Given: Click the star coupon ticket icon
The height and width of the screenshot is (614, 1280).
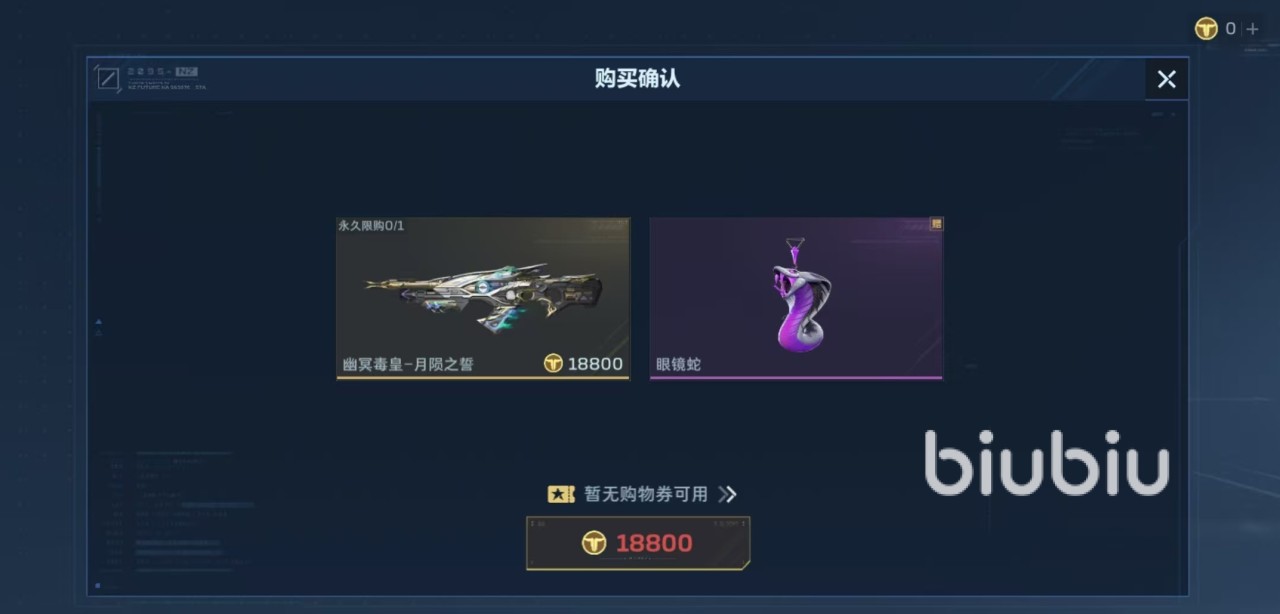Looking at the screenshot, I should [x=560, y=494].
